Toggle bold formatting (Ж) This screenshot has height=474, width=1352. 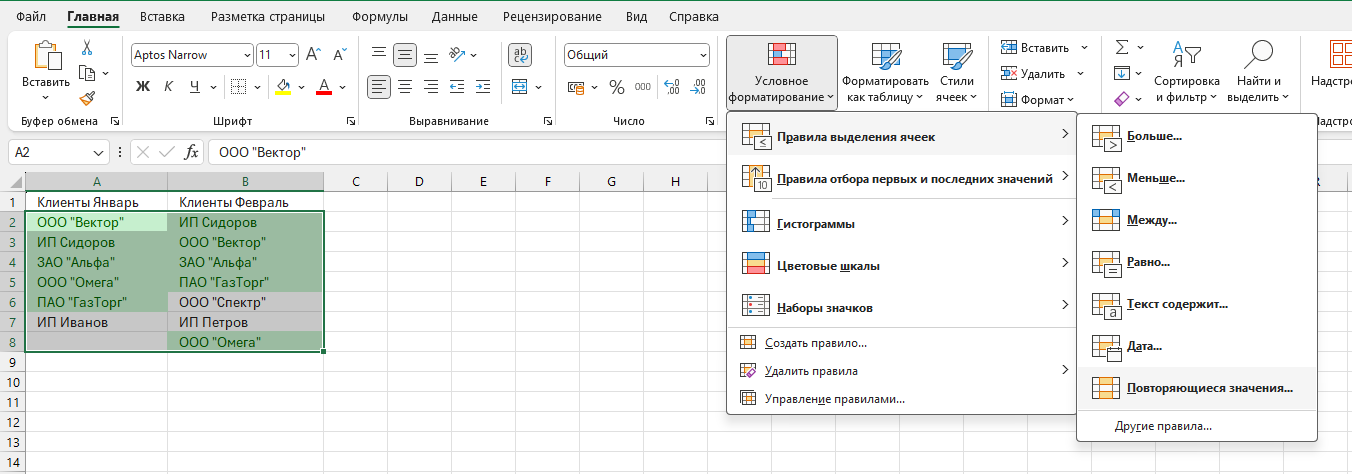(x=142, y=87)
